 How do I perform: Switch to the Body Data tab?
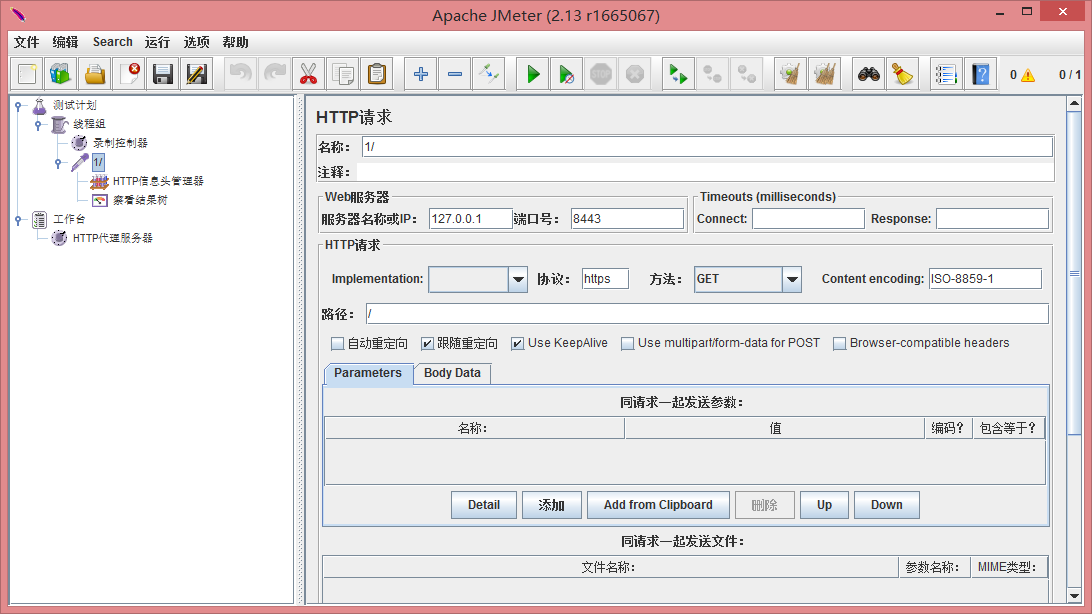(x=452, y=373)
